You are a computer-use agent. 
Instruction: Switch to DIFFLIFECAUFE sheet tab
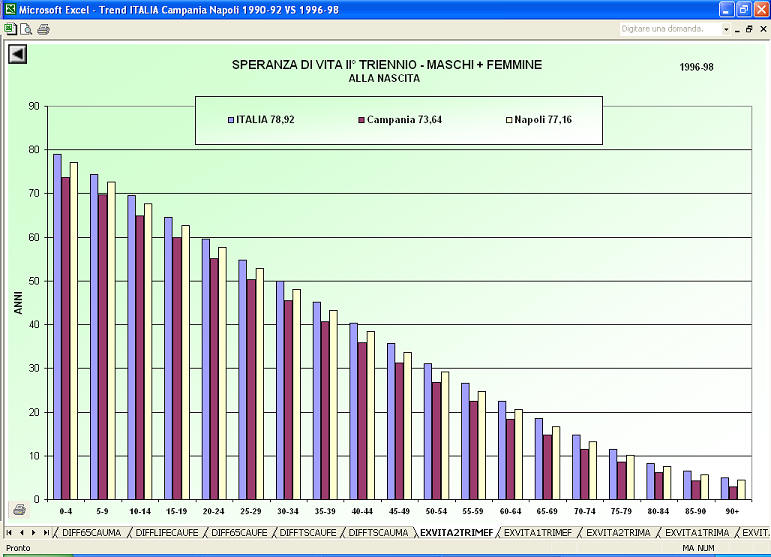(x=167, y=532)
